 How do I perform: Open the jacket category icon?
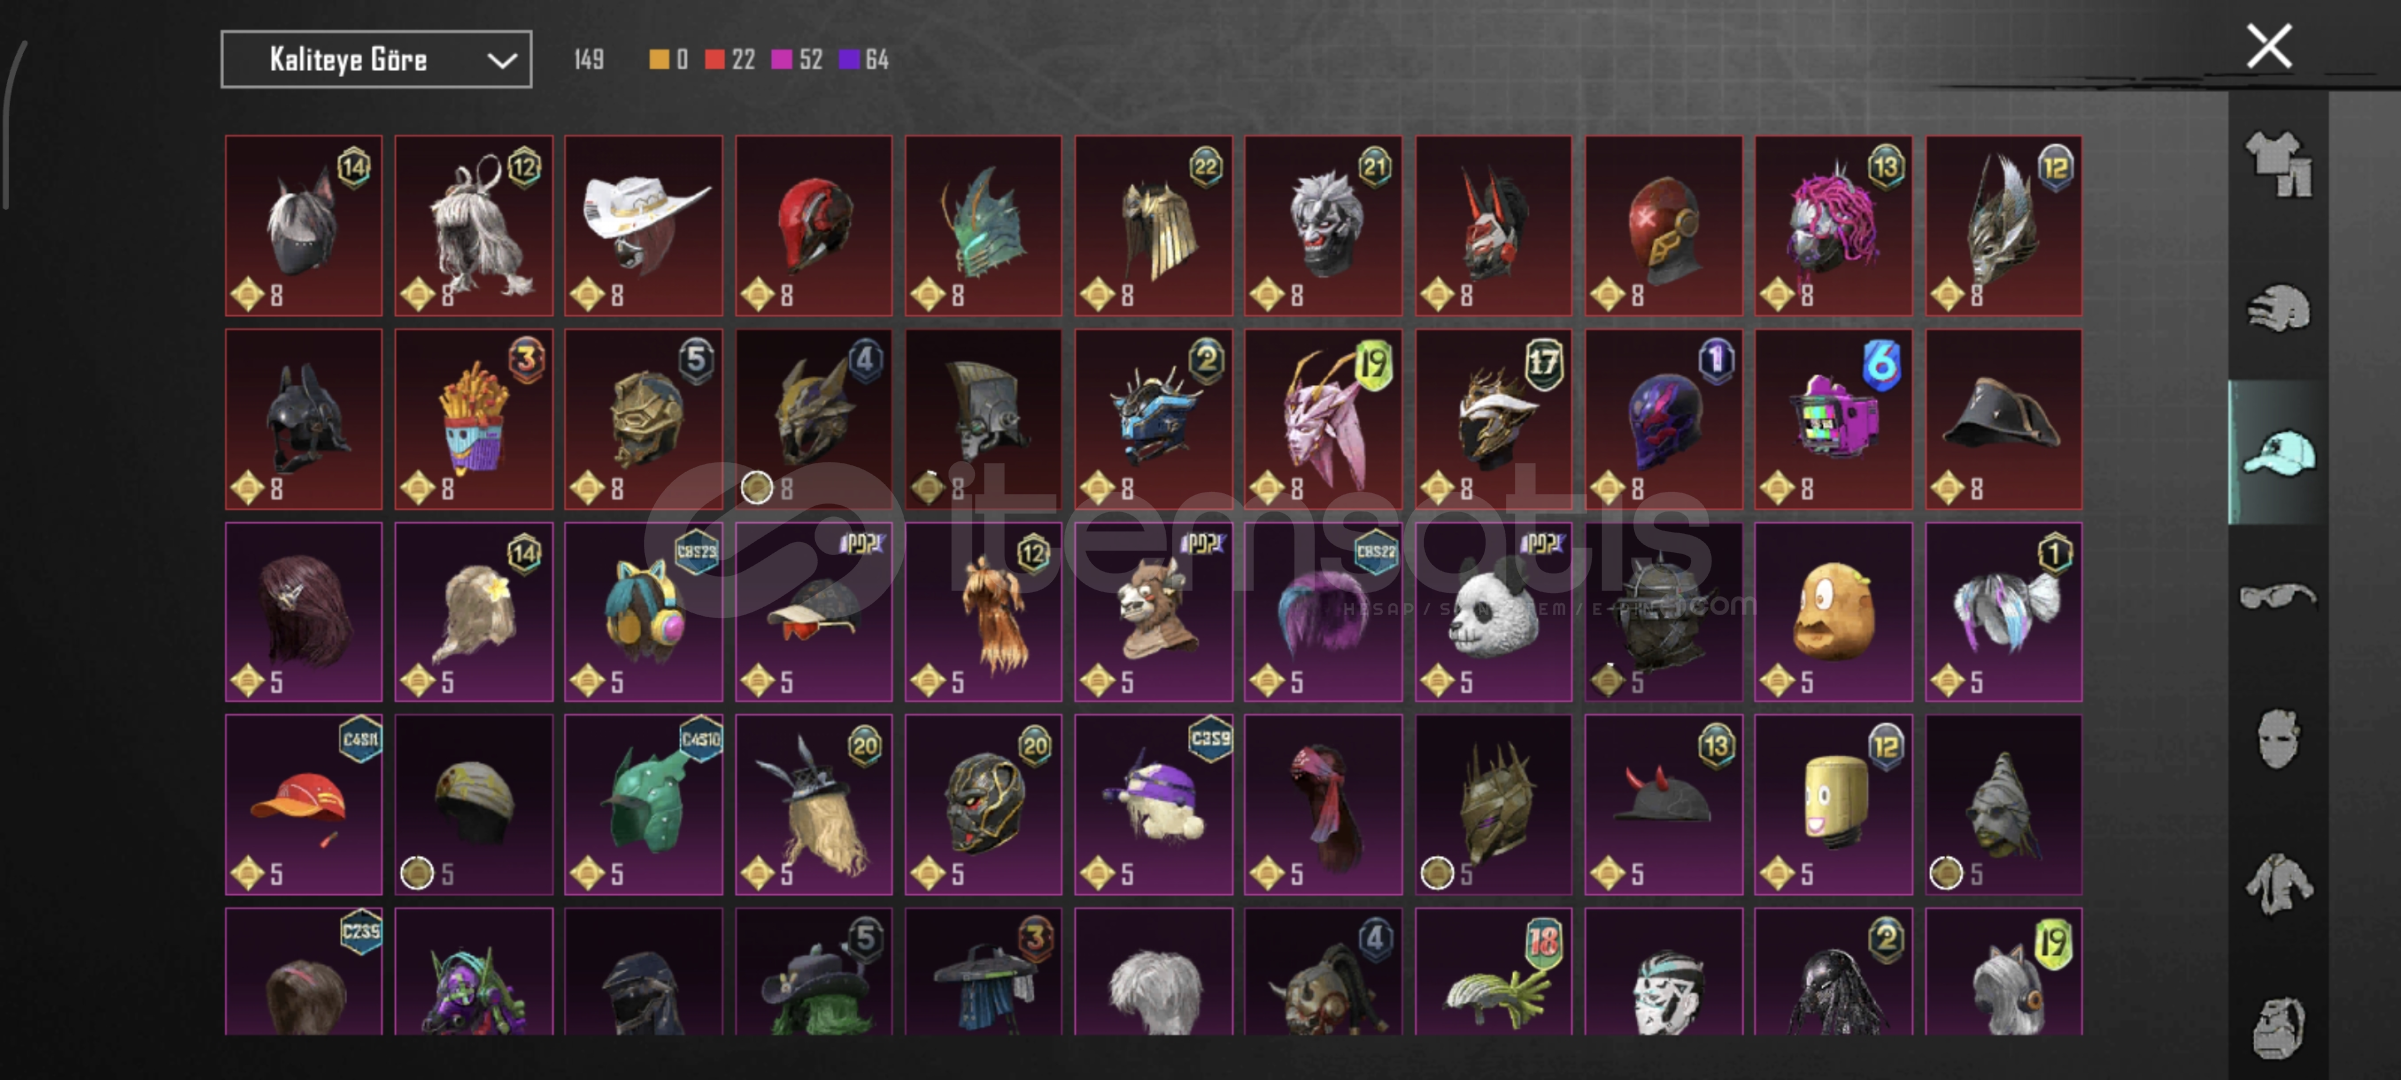(2278, 883)
